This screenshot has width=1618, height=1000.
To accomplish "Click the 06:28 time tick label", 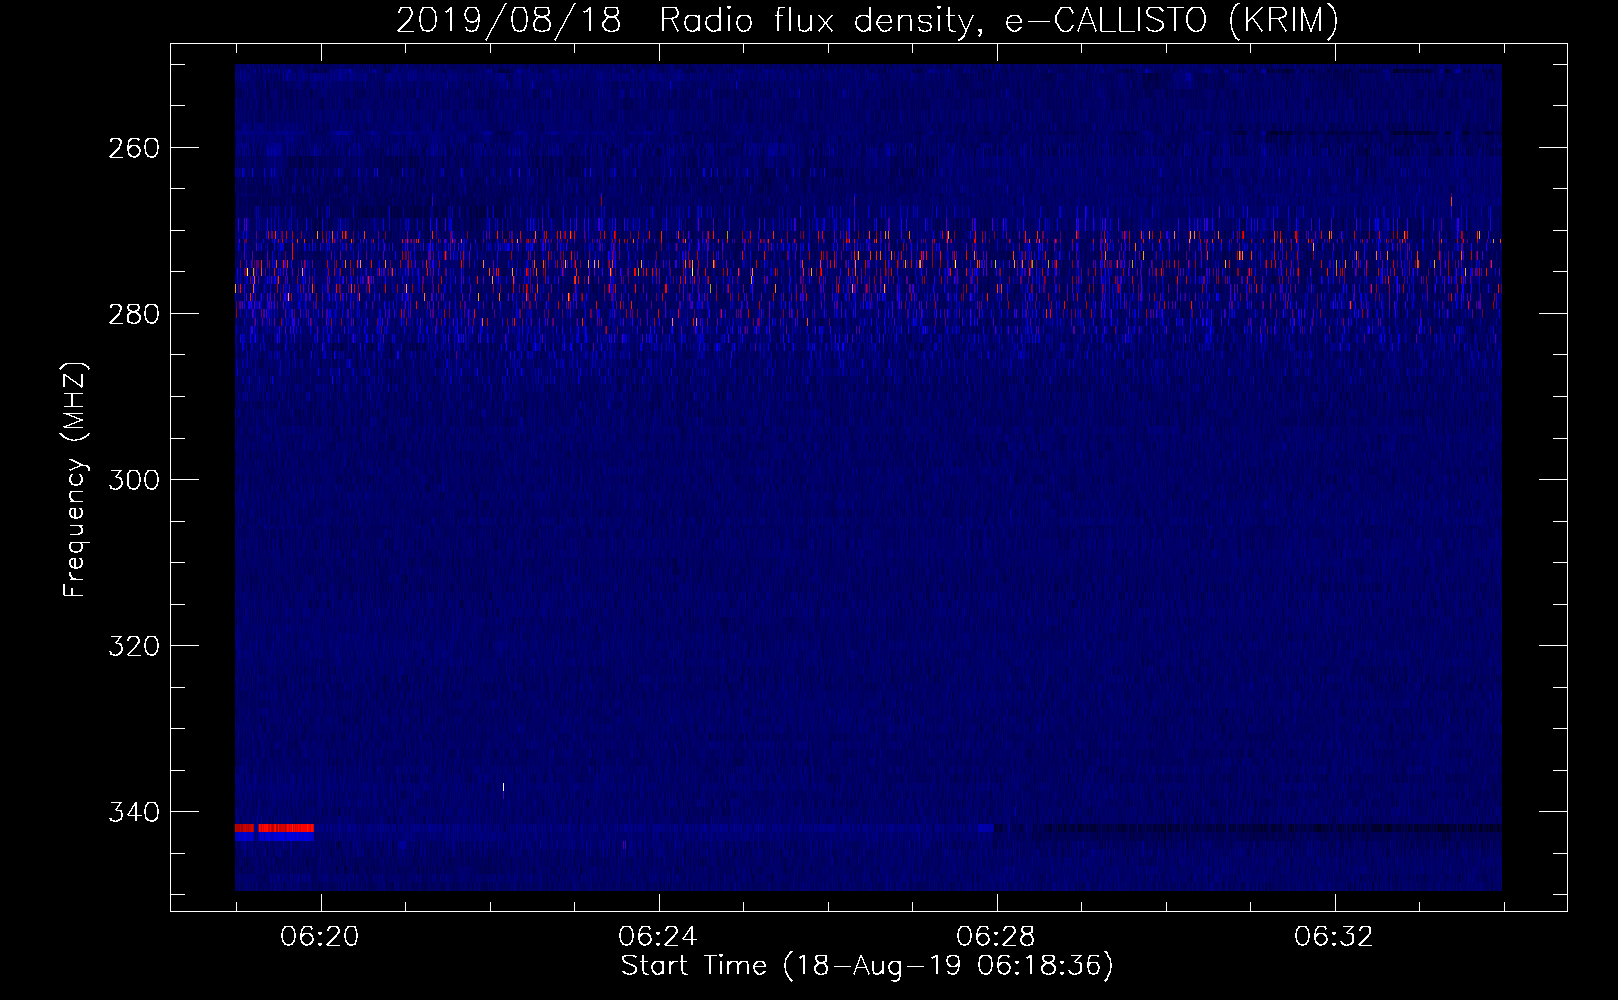I will (x=996, y=937).
